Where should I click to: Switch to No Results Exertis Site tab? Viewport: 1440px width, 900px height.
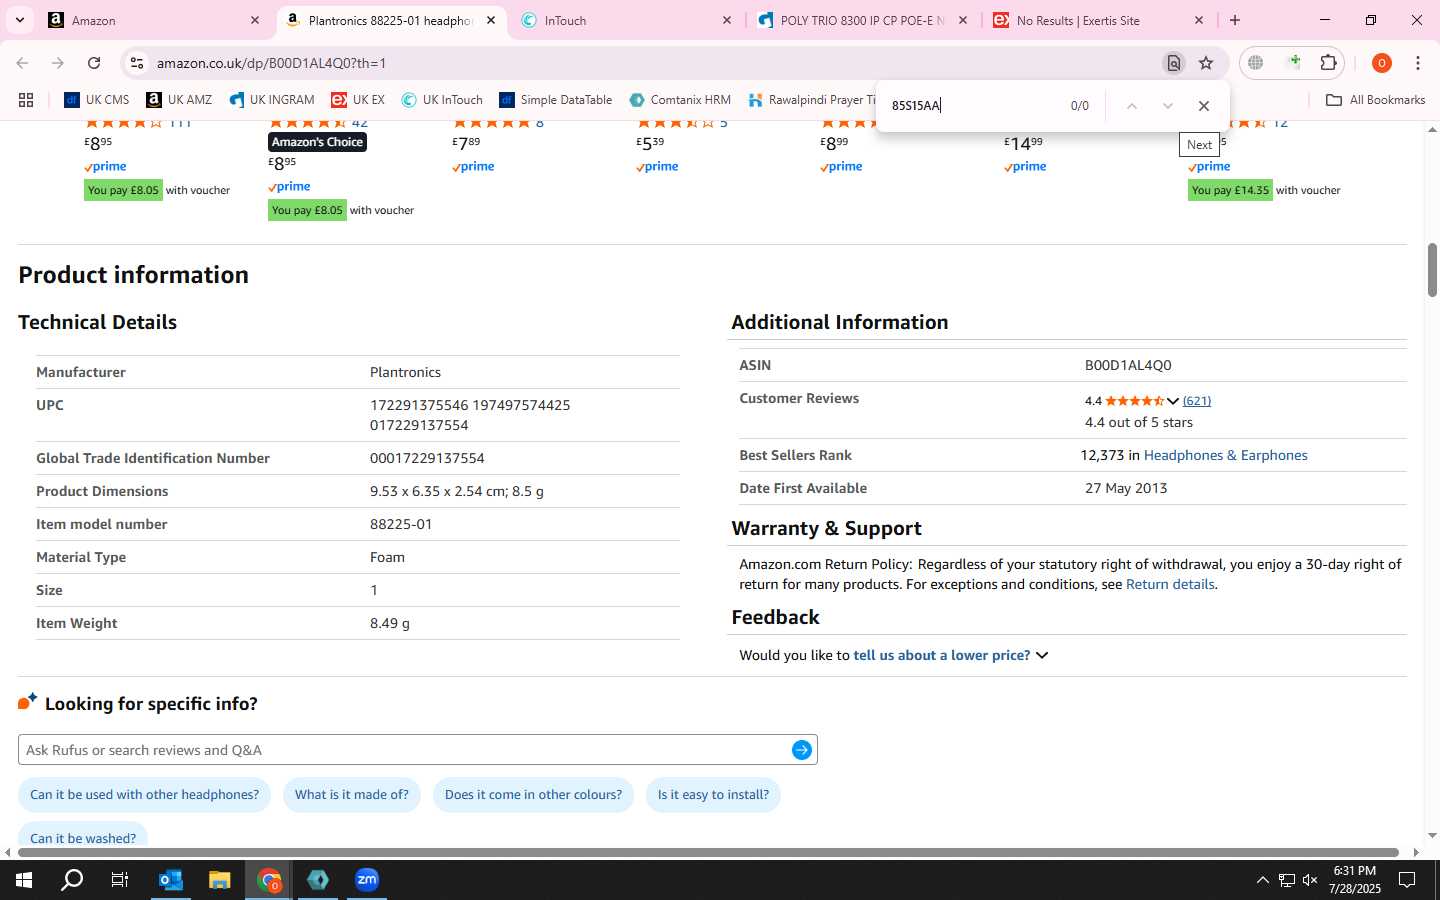coord(1097,20)
